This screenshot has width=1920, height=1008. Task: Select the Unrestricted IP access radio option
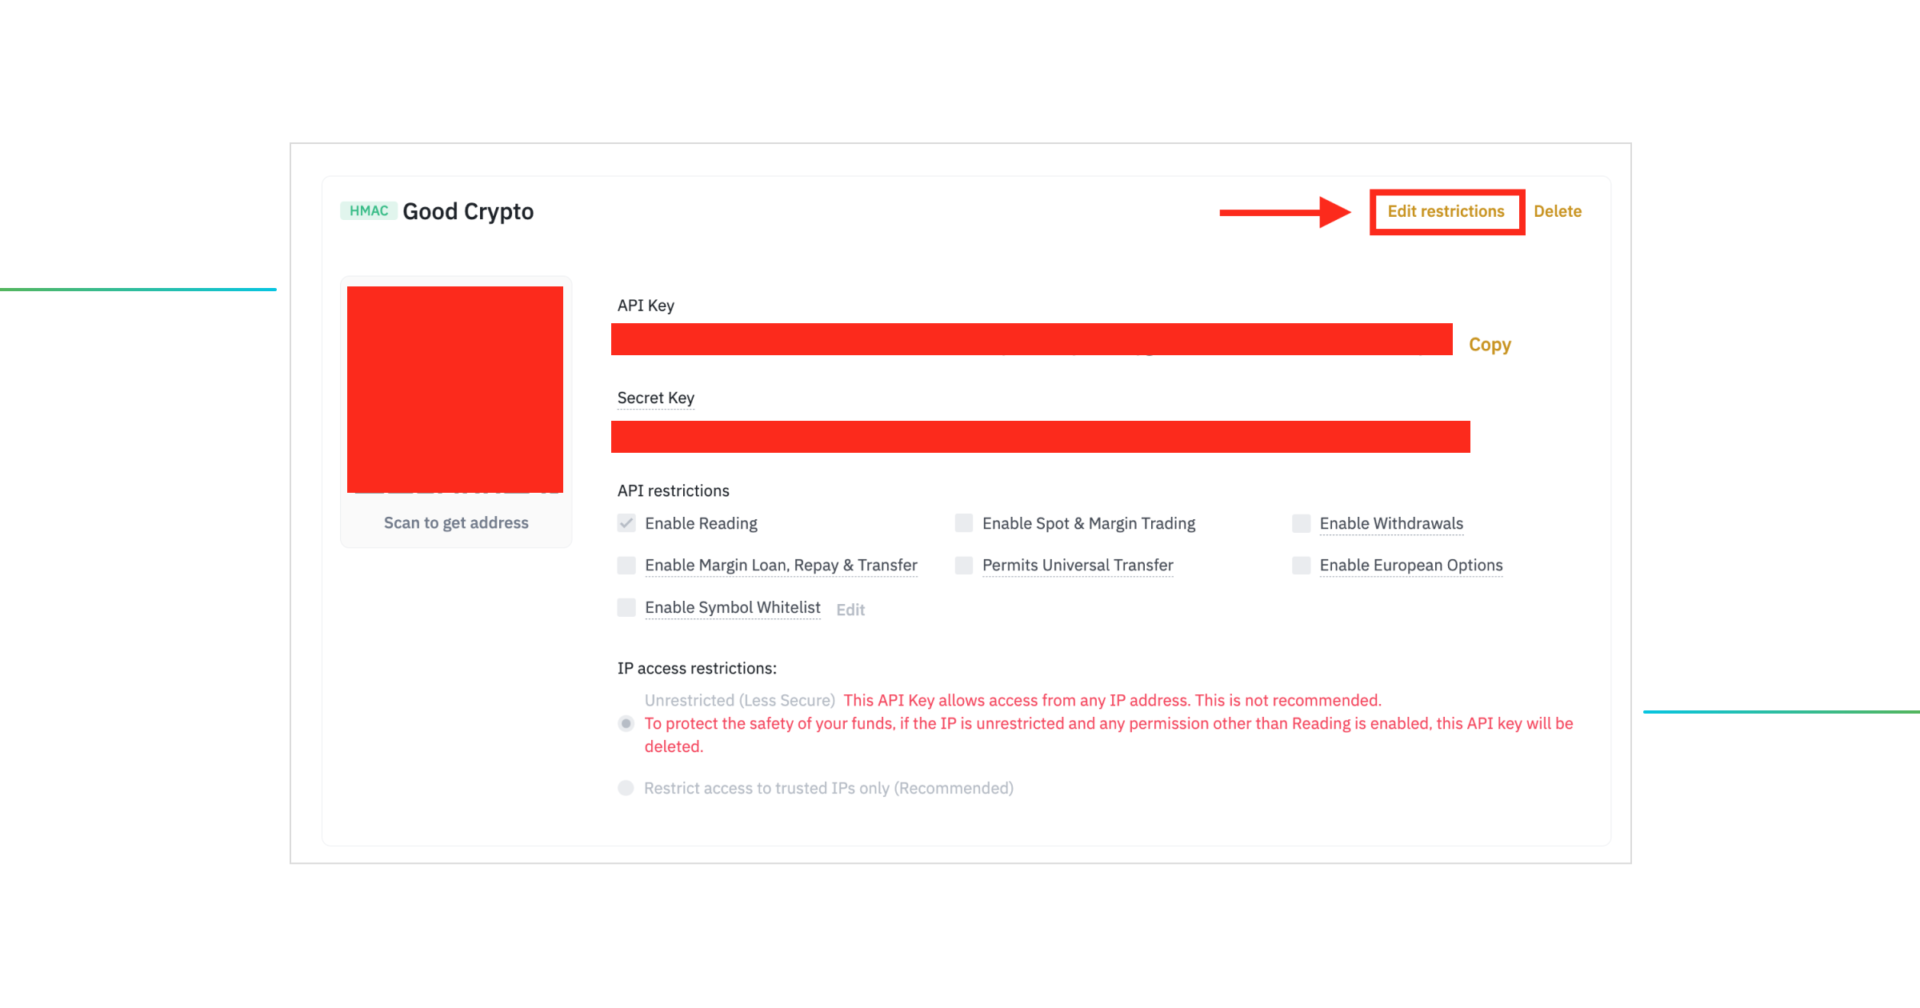pos(626,723)
